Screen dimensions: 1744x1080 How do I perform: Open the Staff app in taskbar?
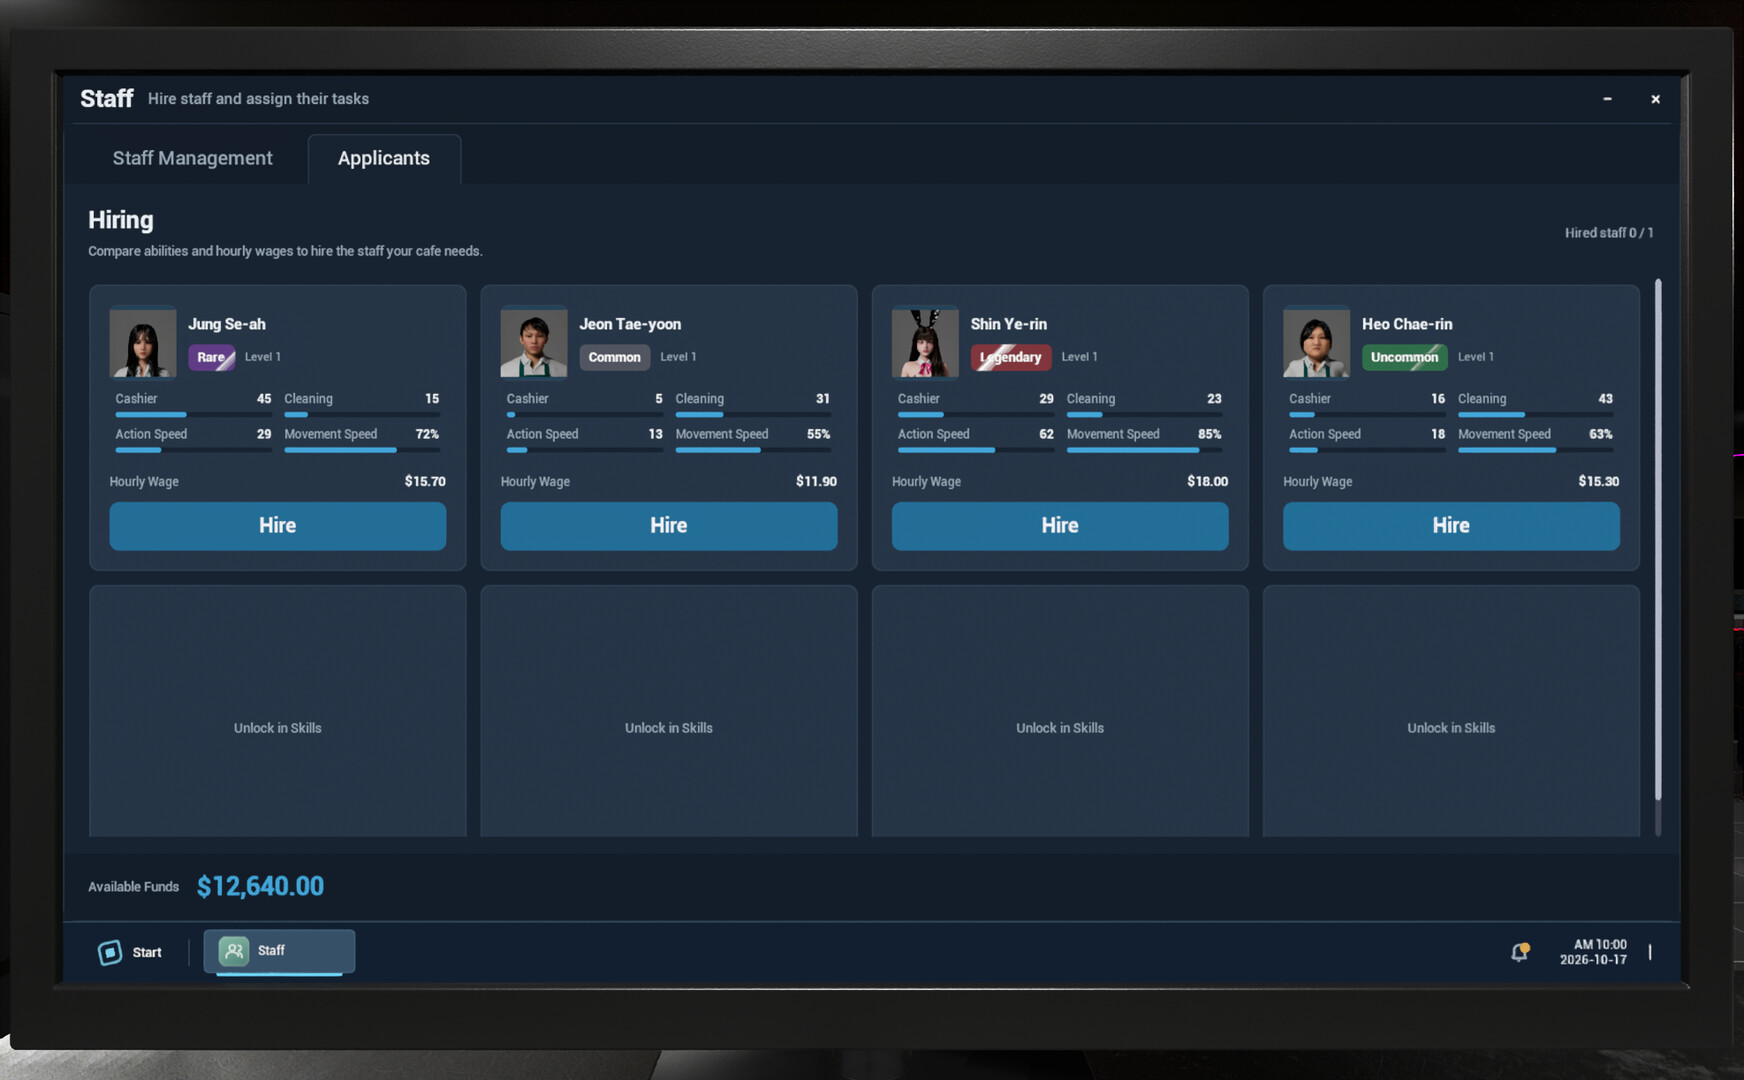pos(279,951)
